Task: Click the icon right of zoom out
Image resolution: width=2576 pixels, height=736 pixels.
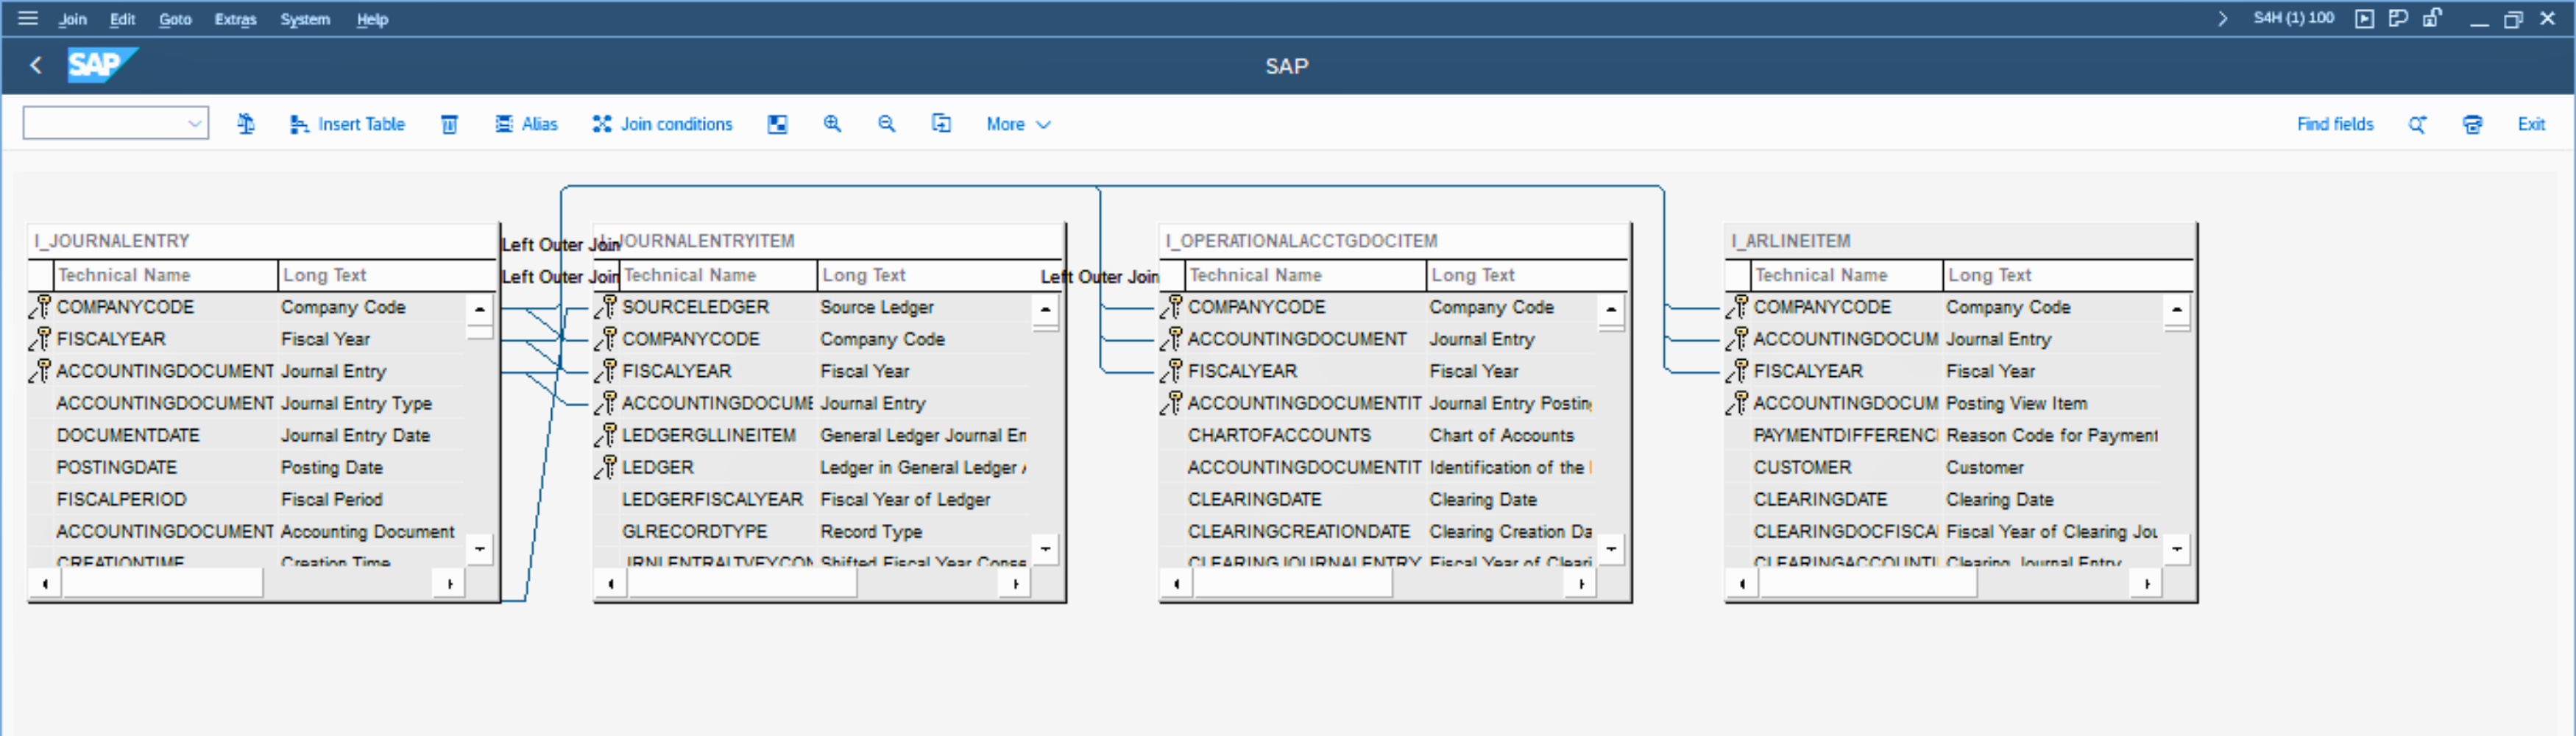Action: pyautogui.click(x=941, y=124)
